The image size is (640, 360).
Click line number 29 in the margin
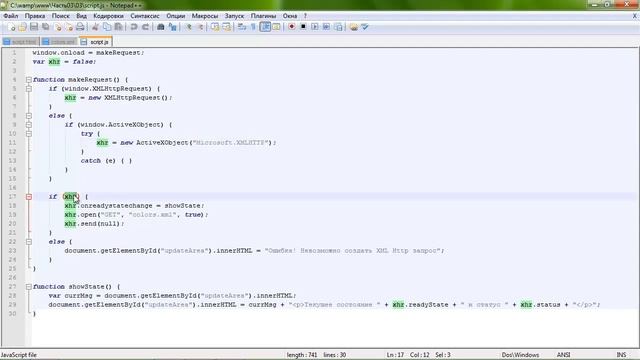point(12,304)
